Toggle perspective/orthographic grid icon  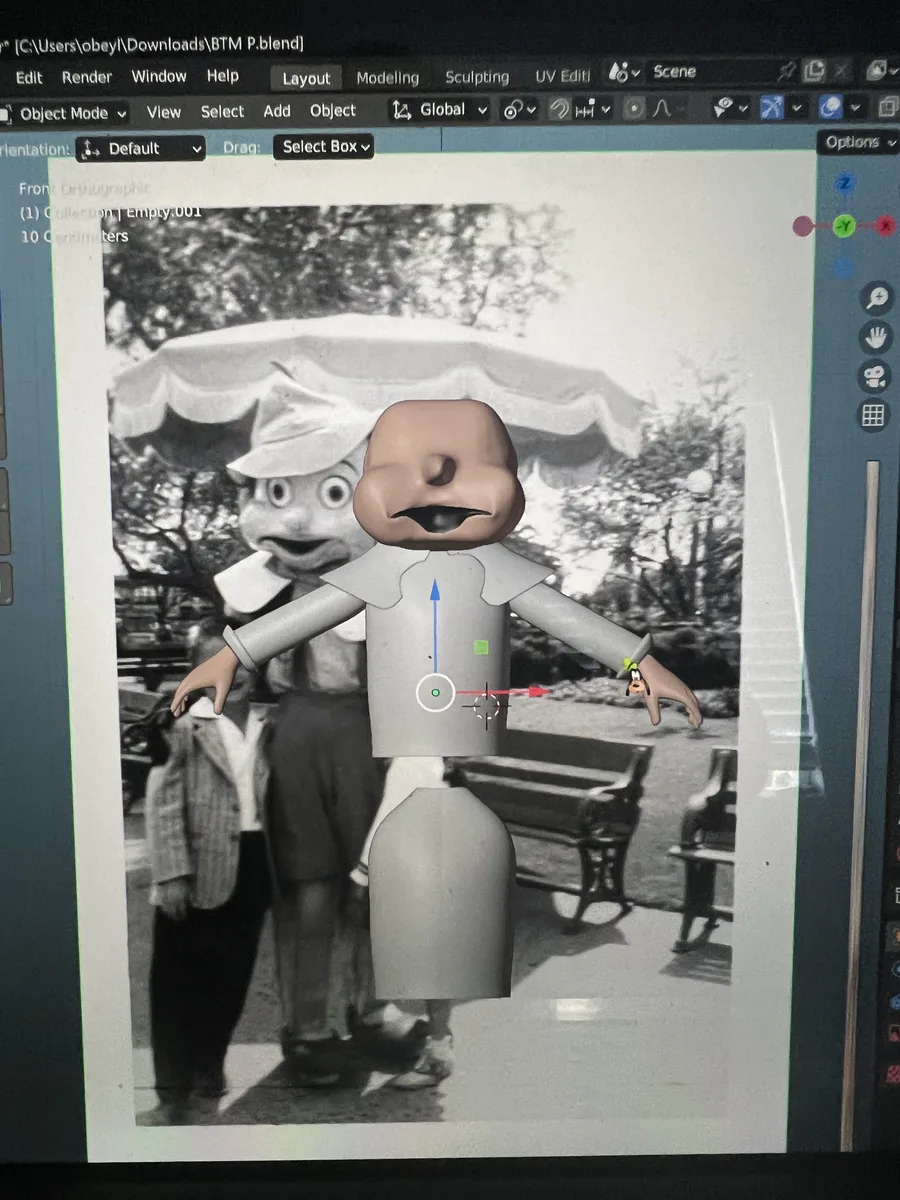coord(874,415)
